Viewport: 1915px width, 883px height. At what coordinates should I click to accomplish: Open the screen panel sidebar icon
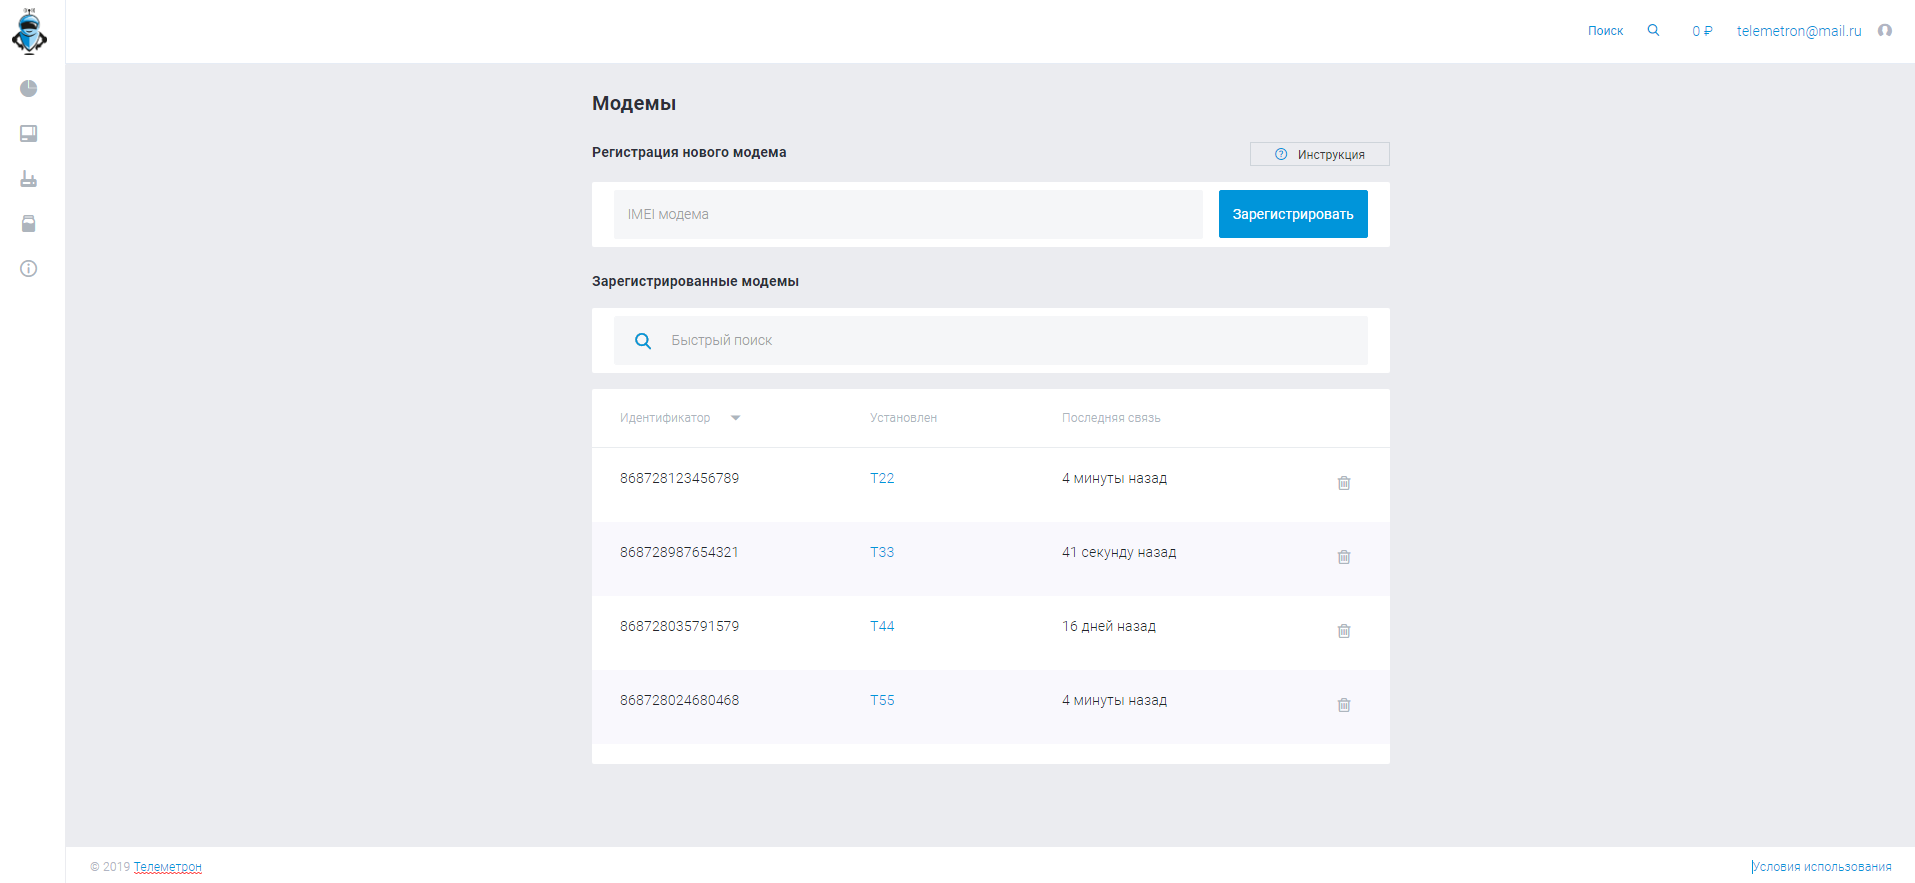coord(29,134)
